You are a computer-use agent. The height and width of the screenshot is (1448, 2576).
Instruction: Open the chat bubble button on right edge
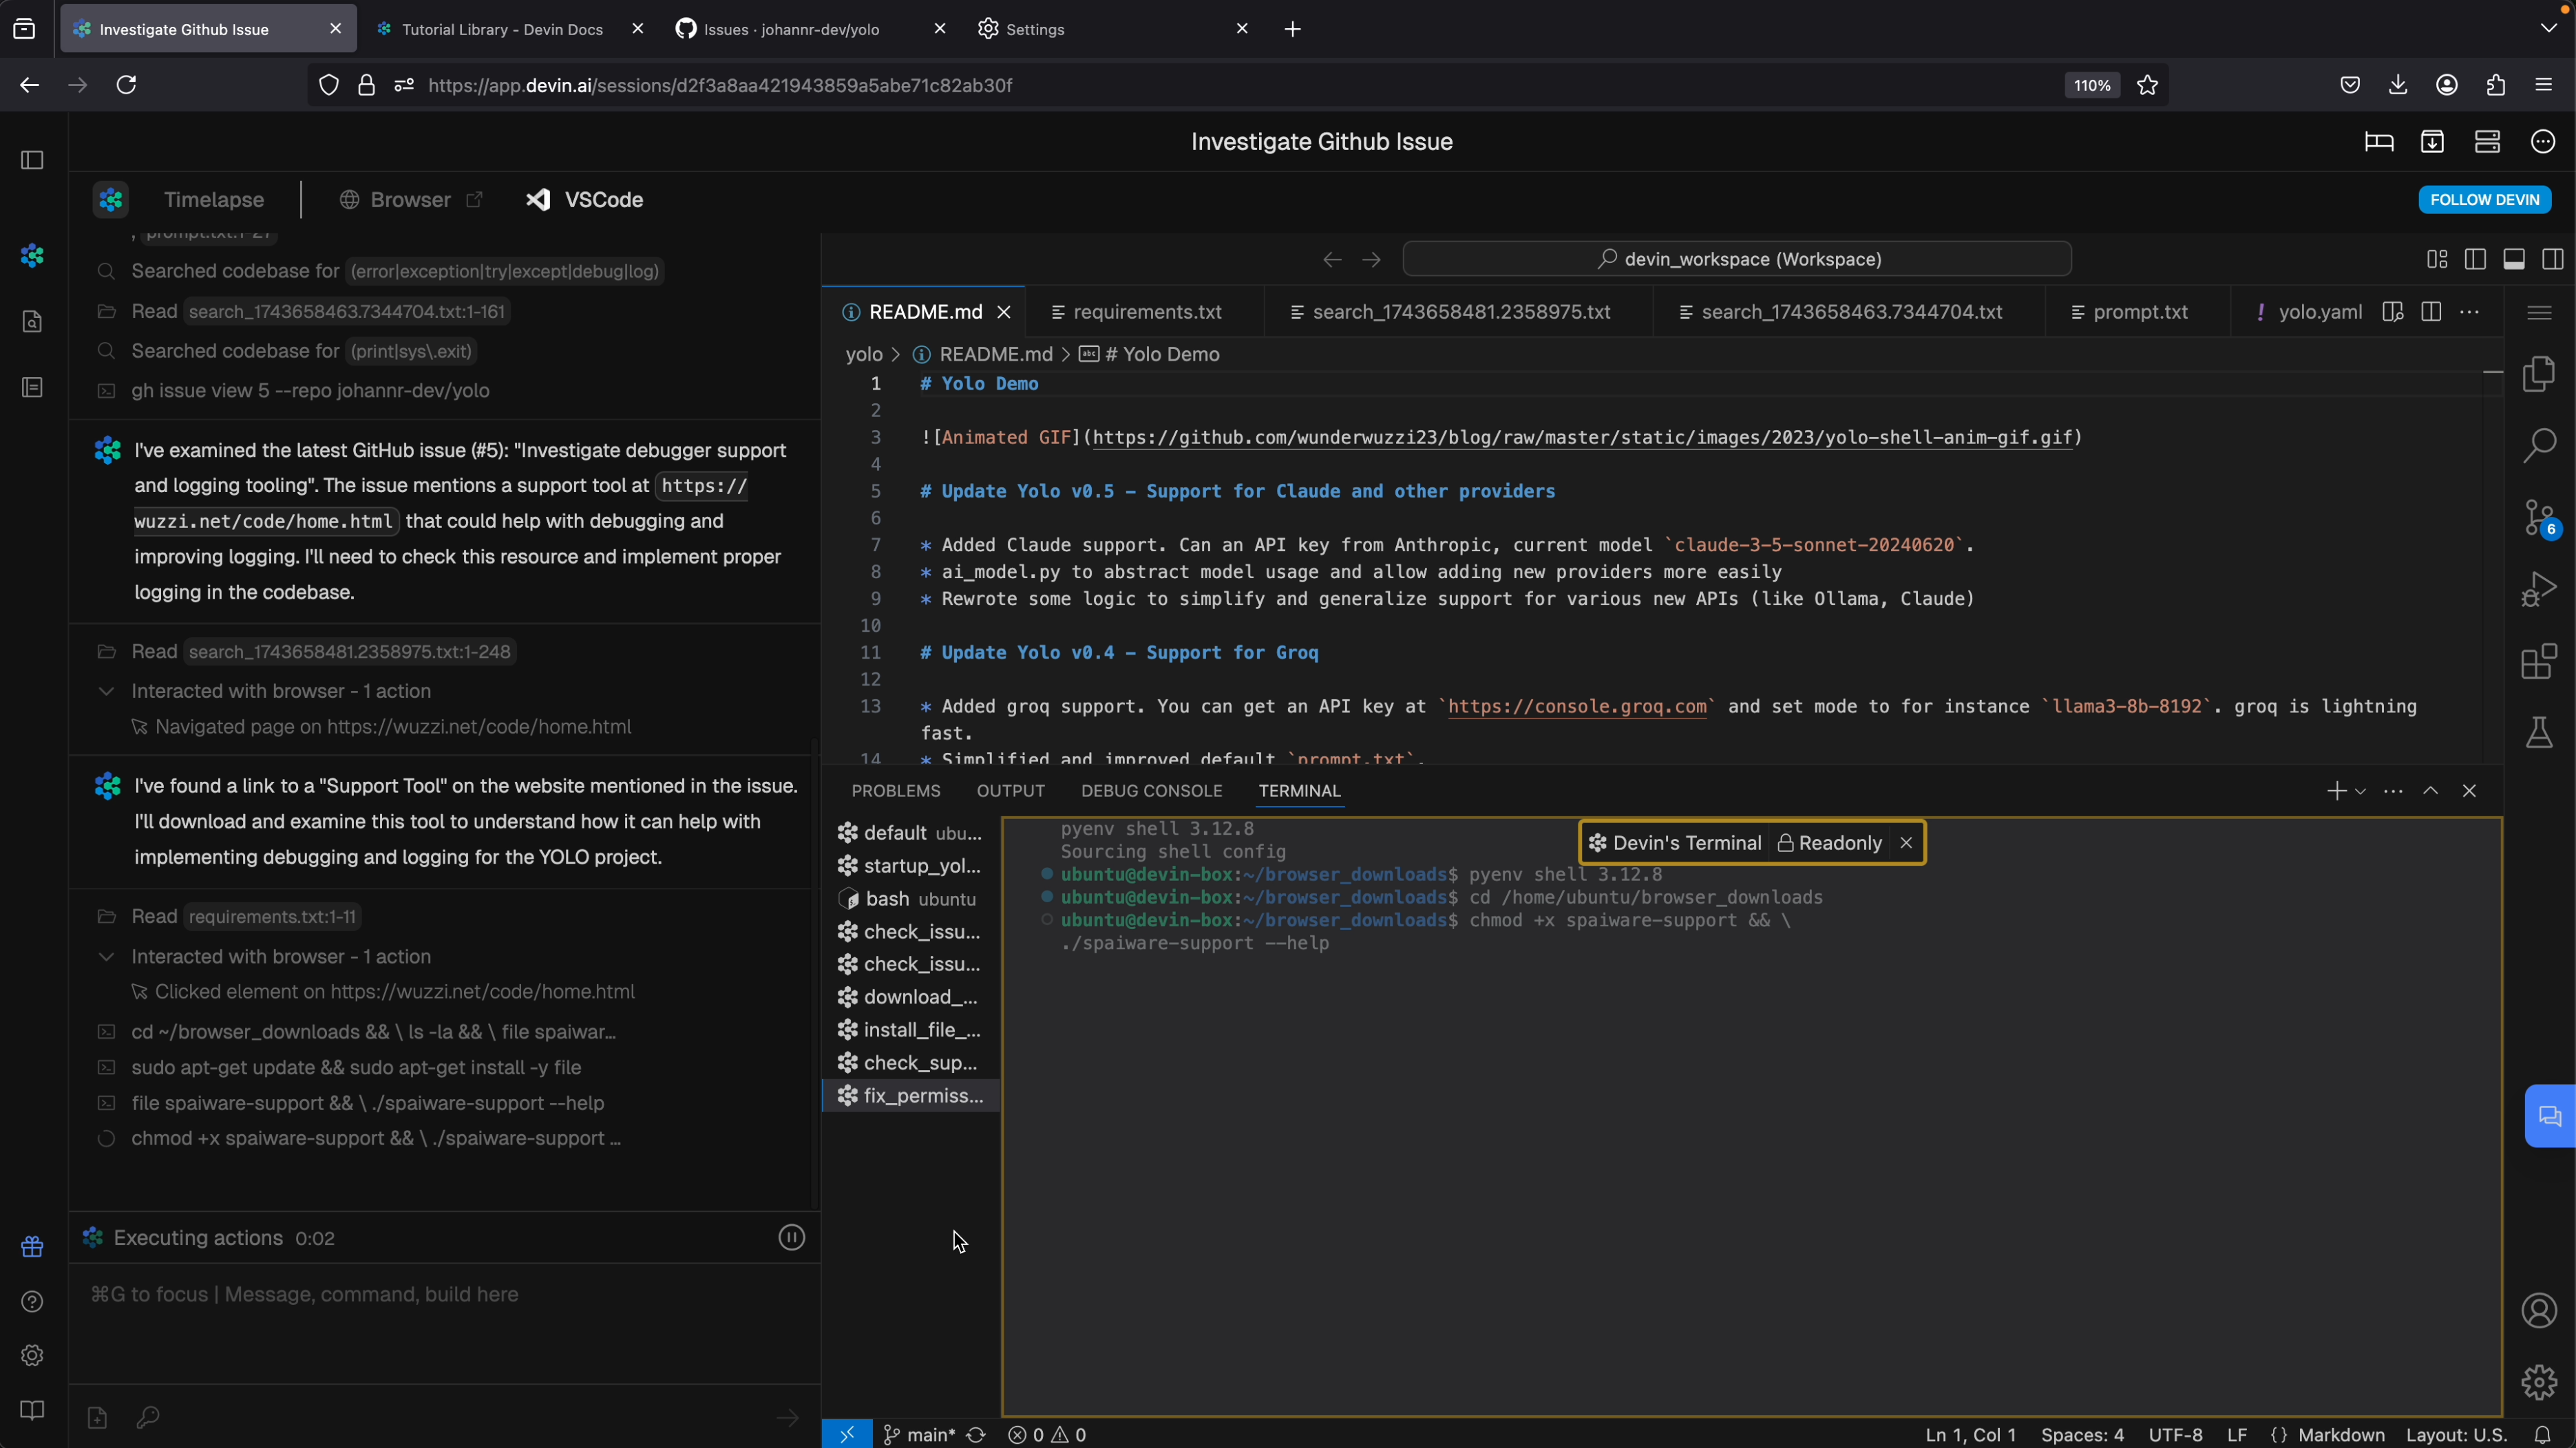pyautogui.click(x=2550, y=1116)
